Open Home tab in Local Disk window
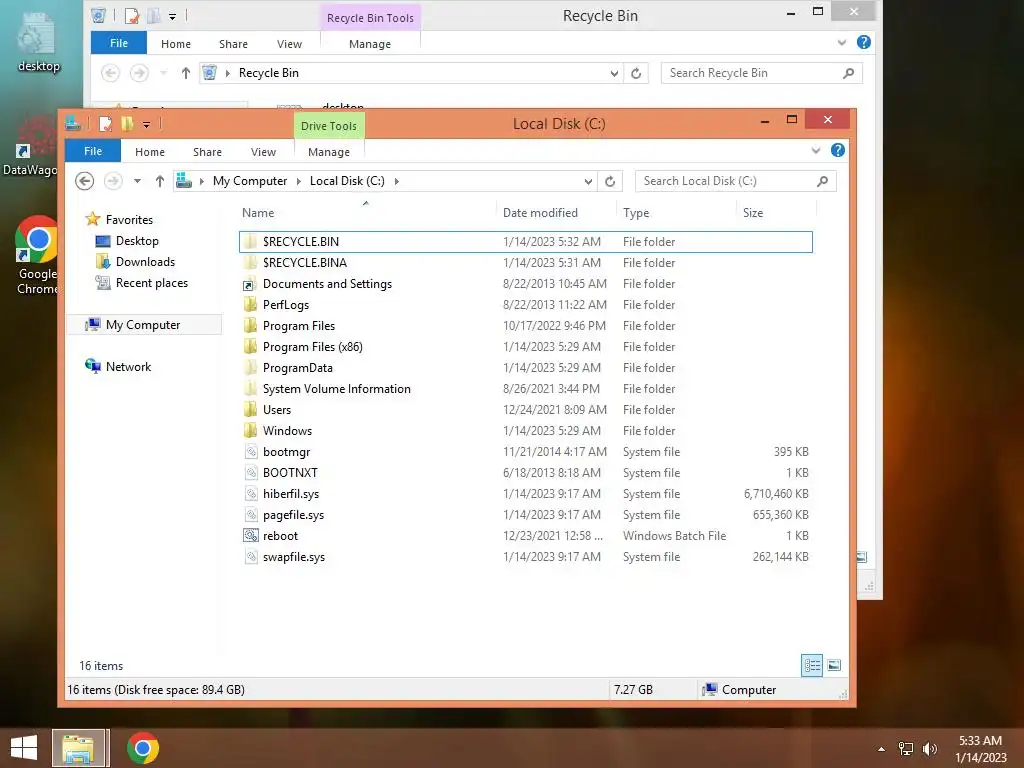Screen dimensions: 1024x768 tap(150, 152)
